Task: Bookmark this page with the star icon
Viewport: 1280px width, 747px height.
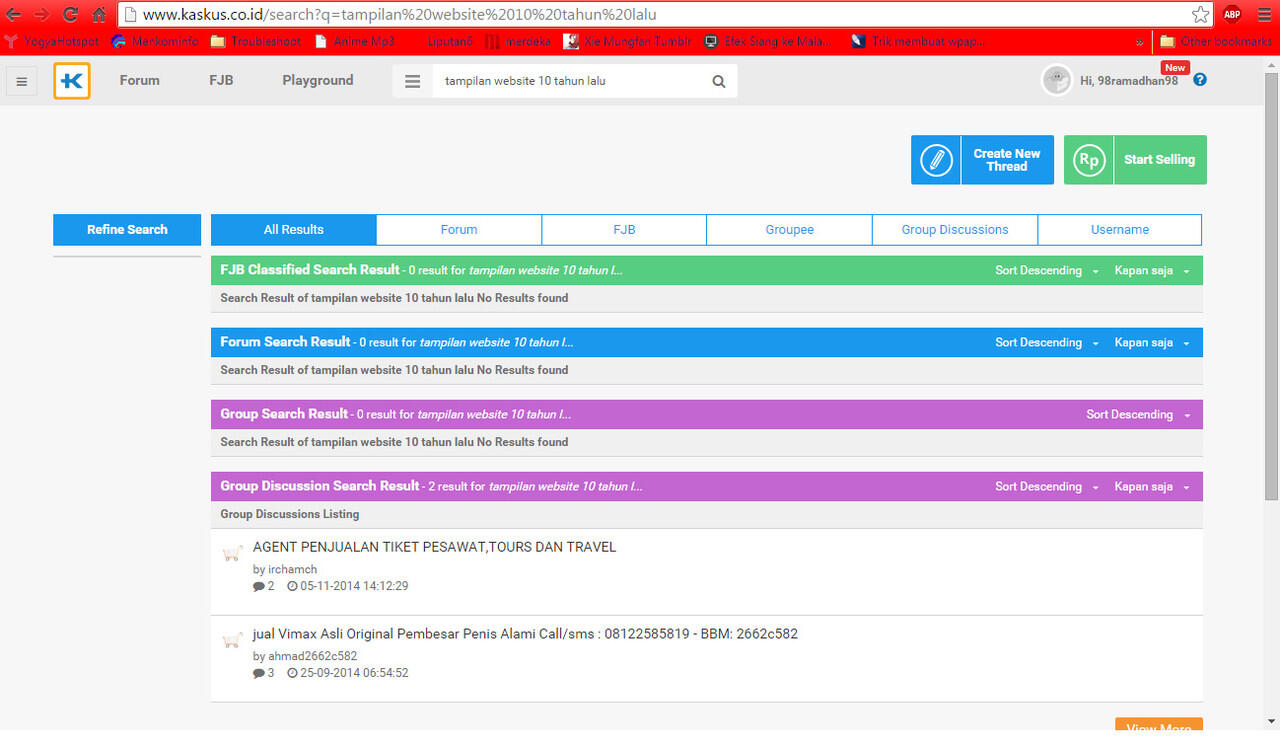Action: pyautogui.click(x=1200, y=15)
